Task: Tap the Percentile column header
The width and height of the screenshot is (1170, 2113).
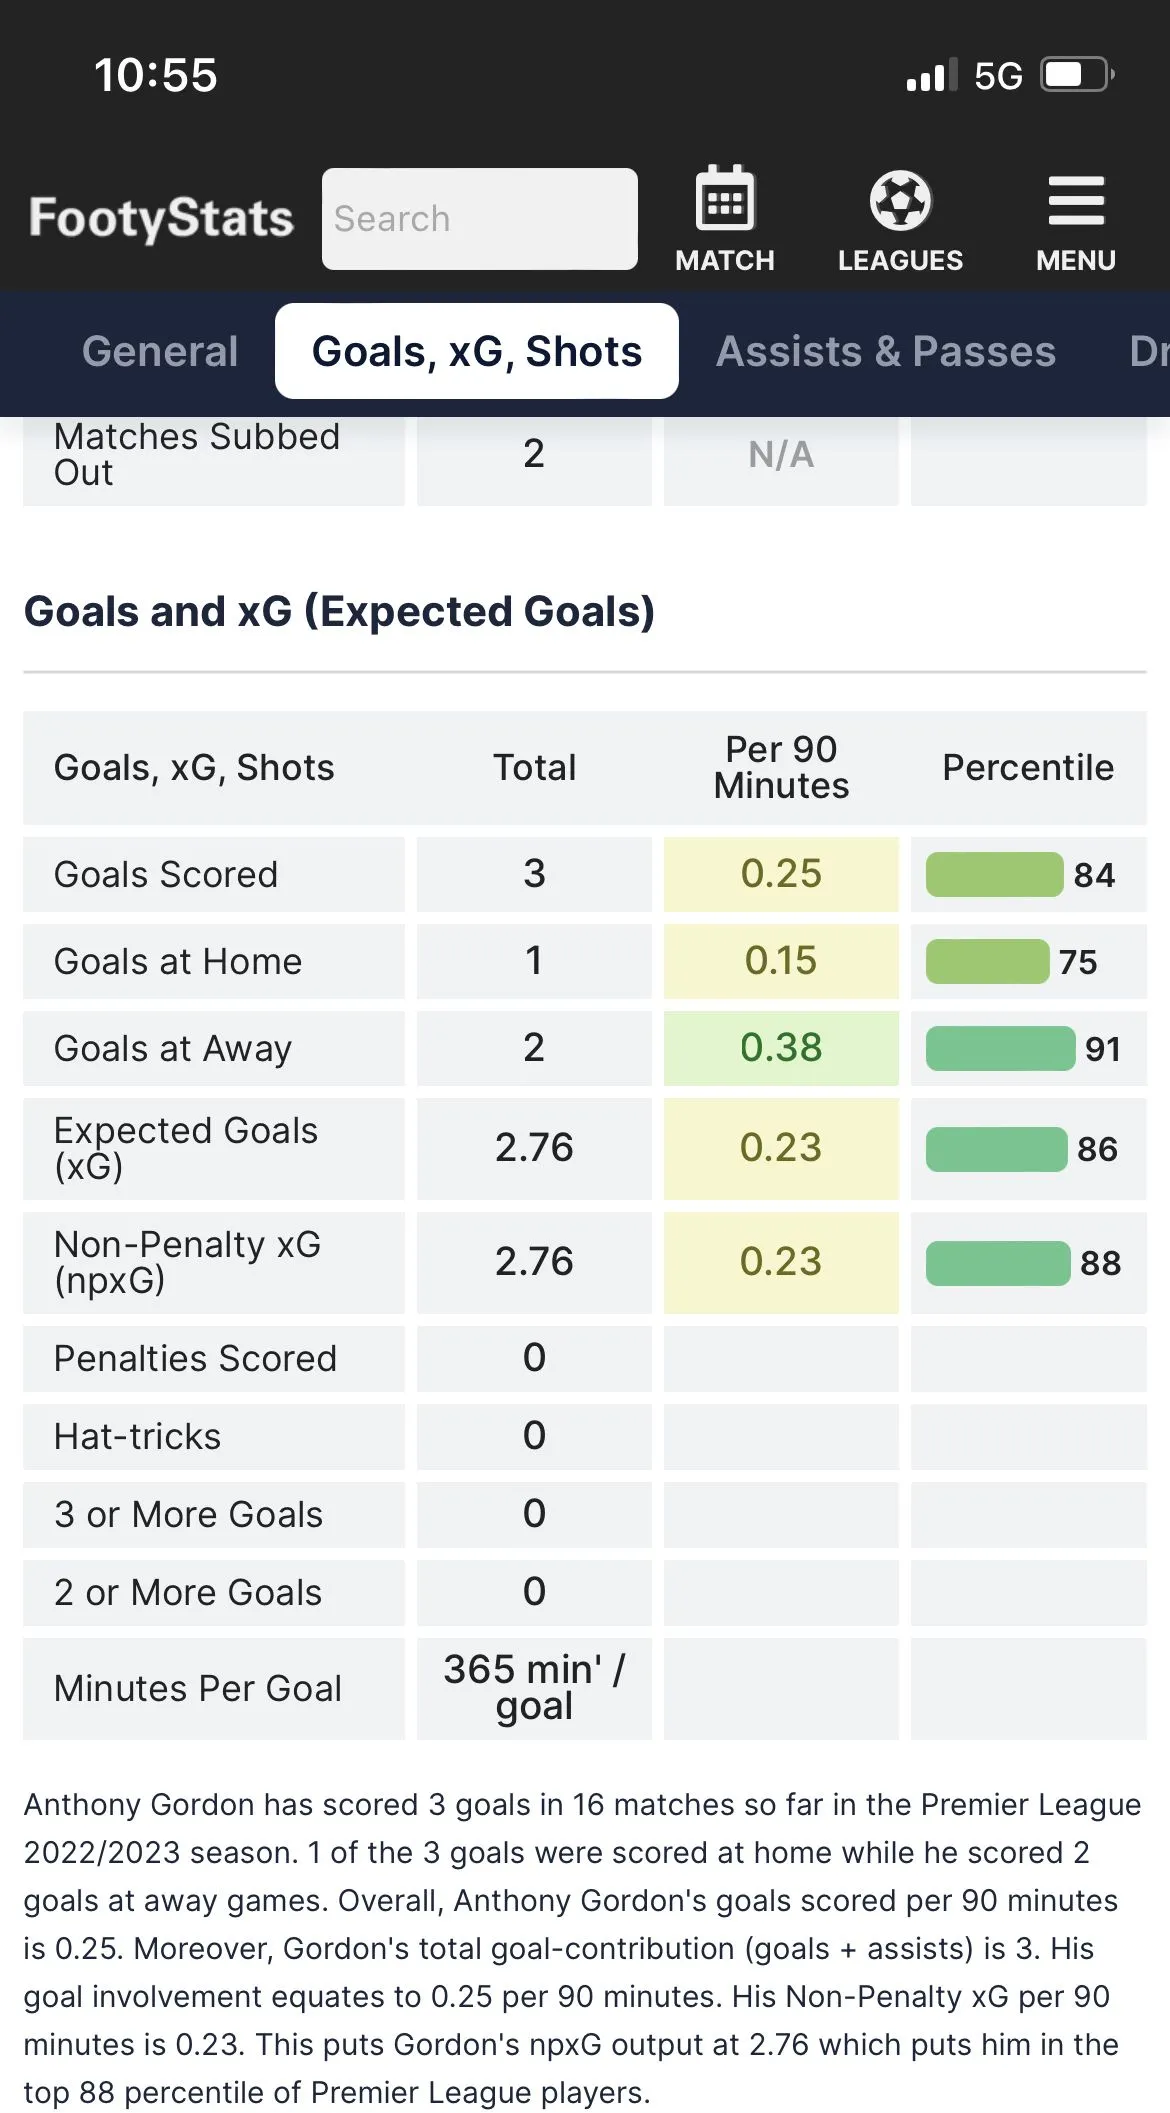Action: tap(1028, 768)
